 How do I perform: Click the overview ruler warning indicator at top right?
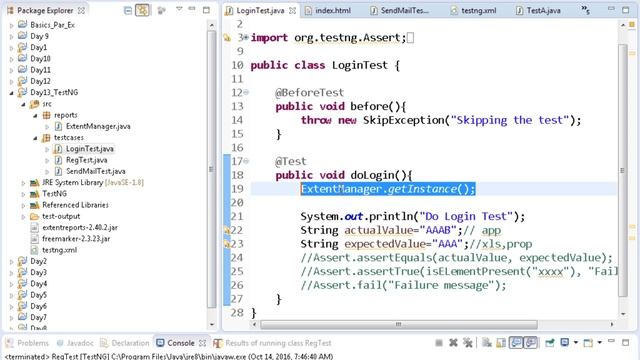[632, 25]
